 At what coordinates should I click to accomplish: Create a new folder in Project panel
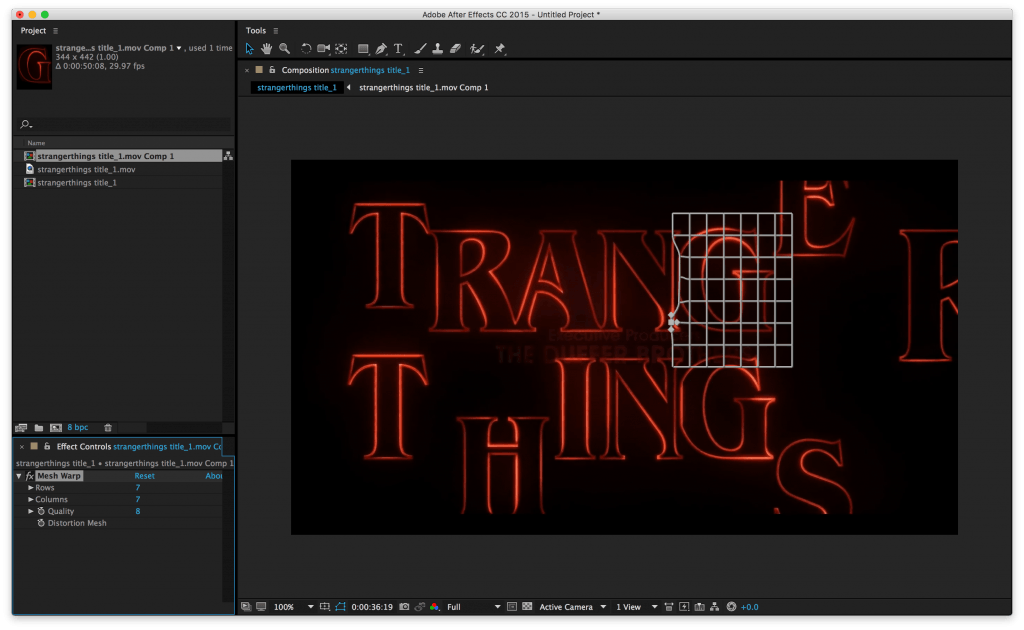(39, 428)
